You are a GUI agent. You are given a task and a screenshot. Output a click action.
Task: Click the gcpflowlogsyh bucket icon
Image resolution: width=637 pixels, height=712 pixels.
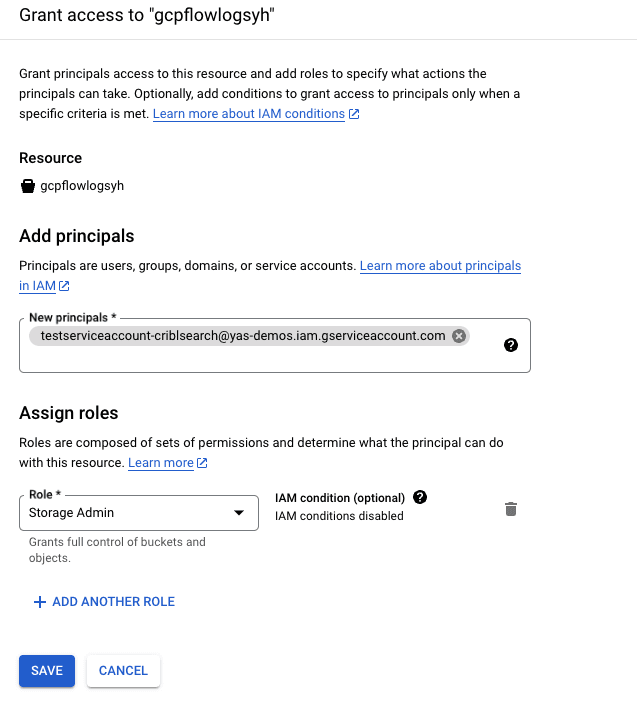27,186
